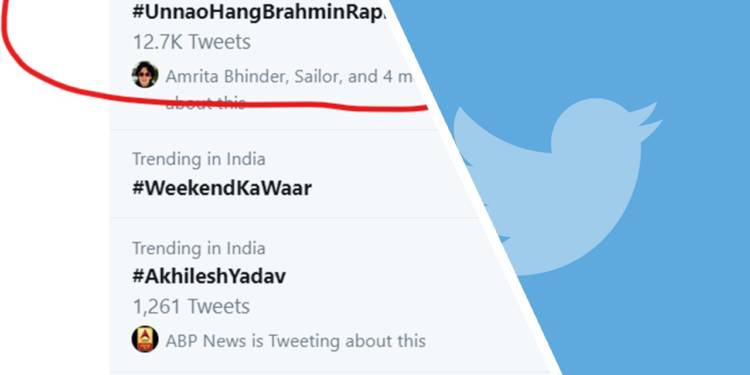Open the #AkhileshYadav trending hashtag
750x375 pixels.
(209, 276)
